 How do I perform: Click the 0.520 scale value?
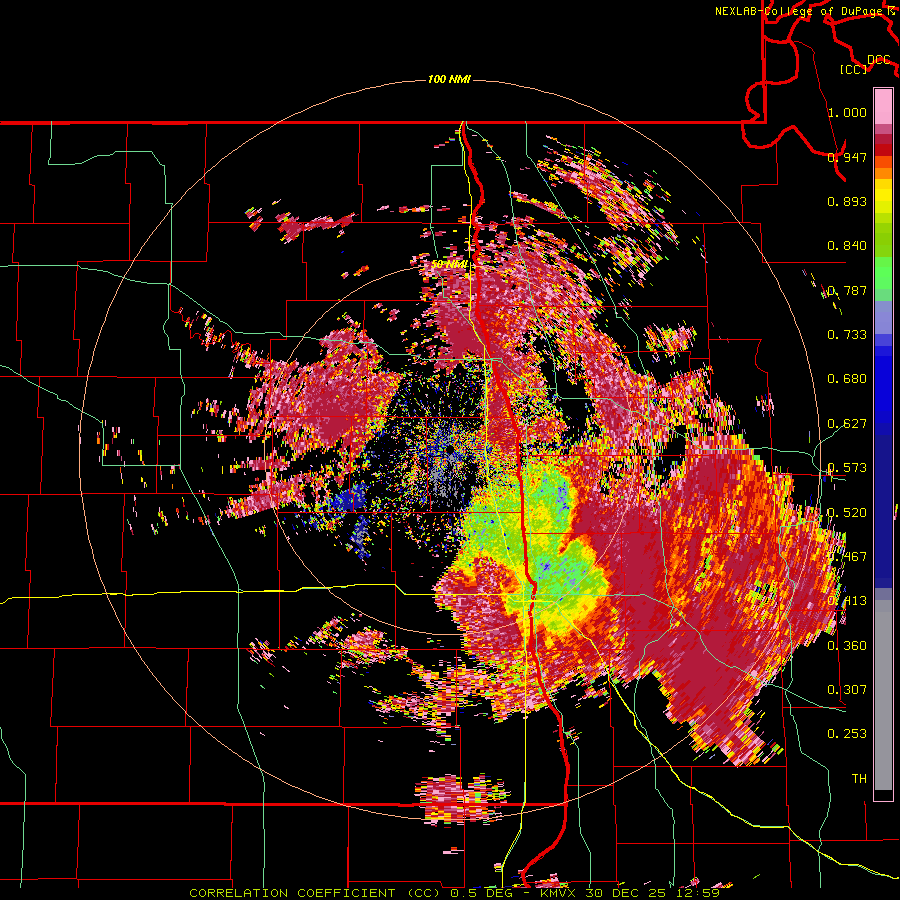[847, 513]
